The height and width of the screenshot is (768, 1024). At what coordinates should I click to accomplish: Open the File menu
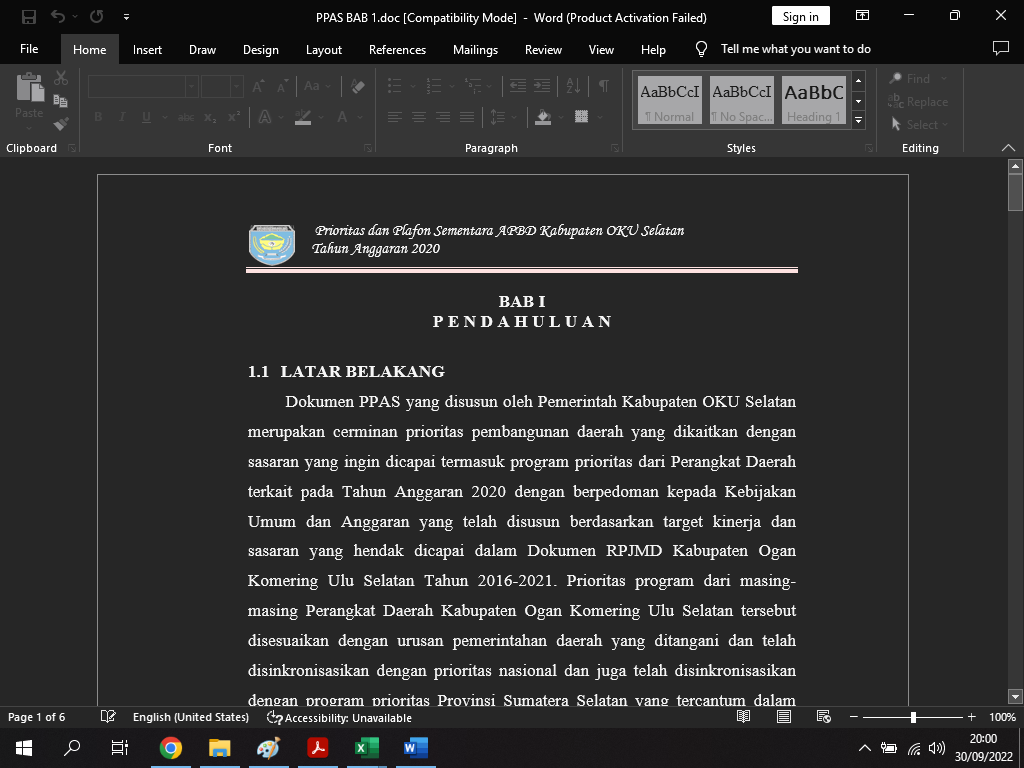pyautogui.click(x=29, y=49)
